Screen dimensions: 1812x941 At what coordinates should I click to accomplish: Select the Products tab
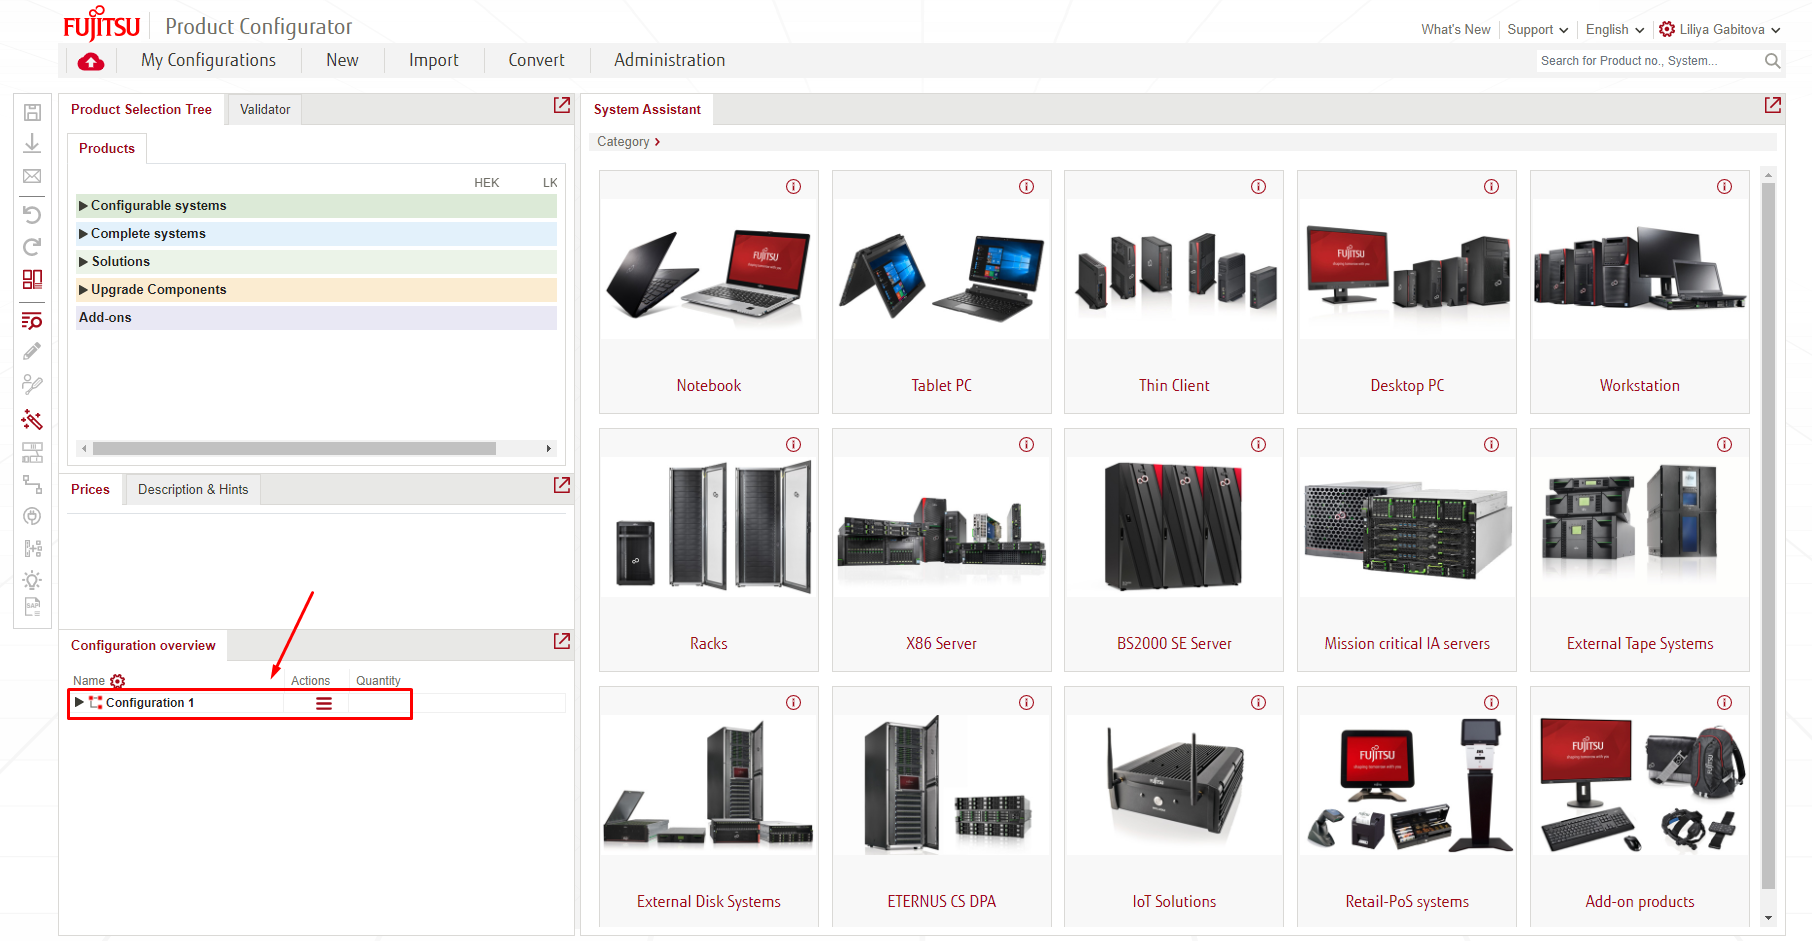coord(107,149)
